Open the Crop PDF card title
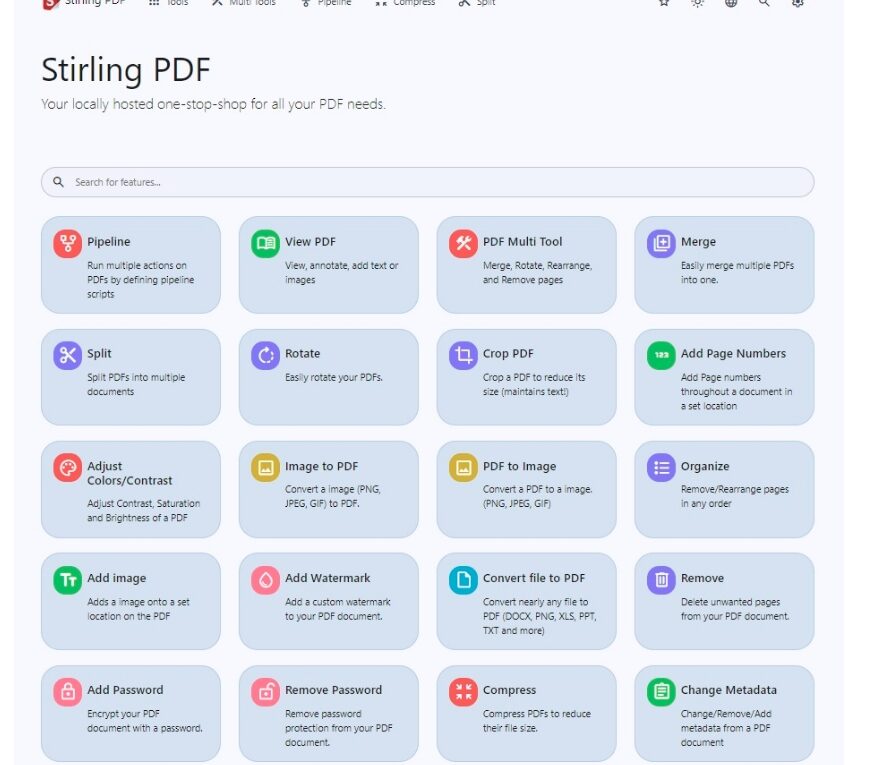 point(508,353)
